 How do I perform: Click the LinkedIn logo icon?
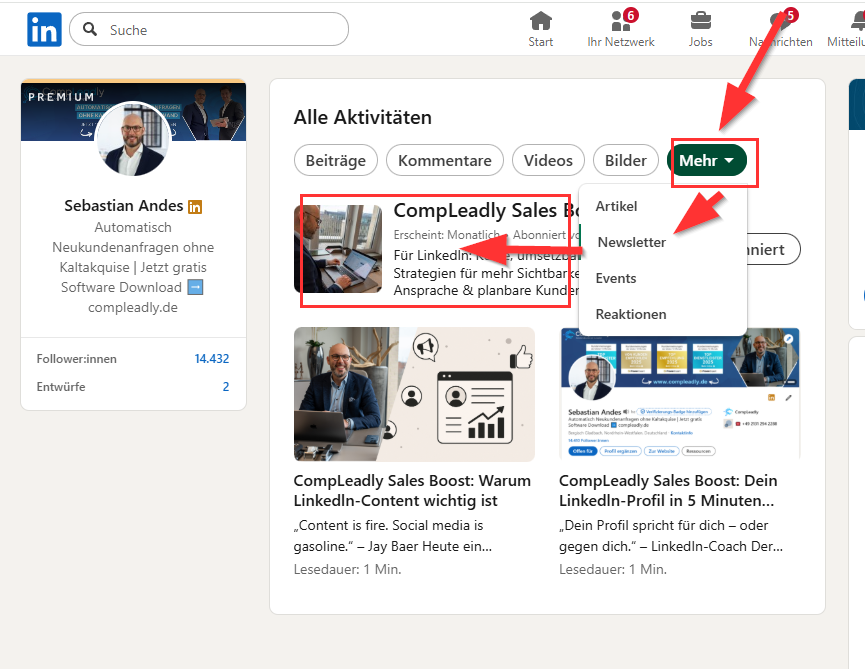click(44, 30)
